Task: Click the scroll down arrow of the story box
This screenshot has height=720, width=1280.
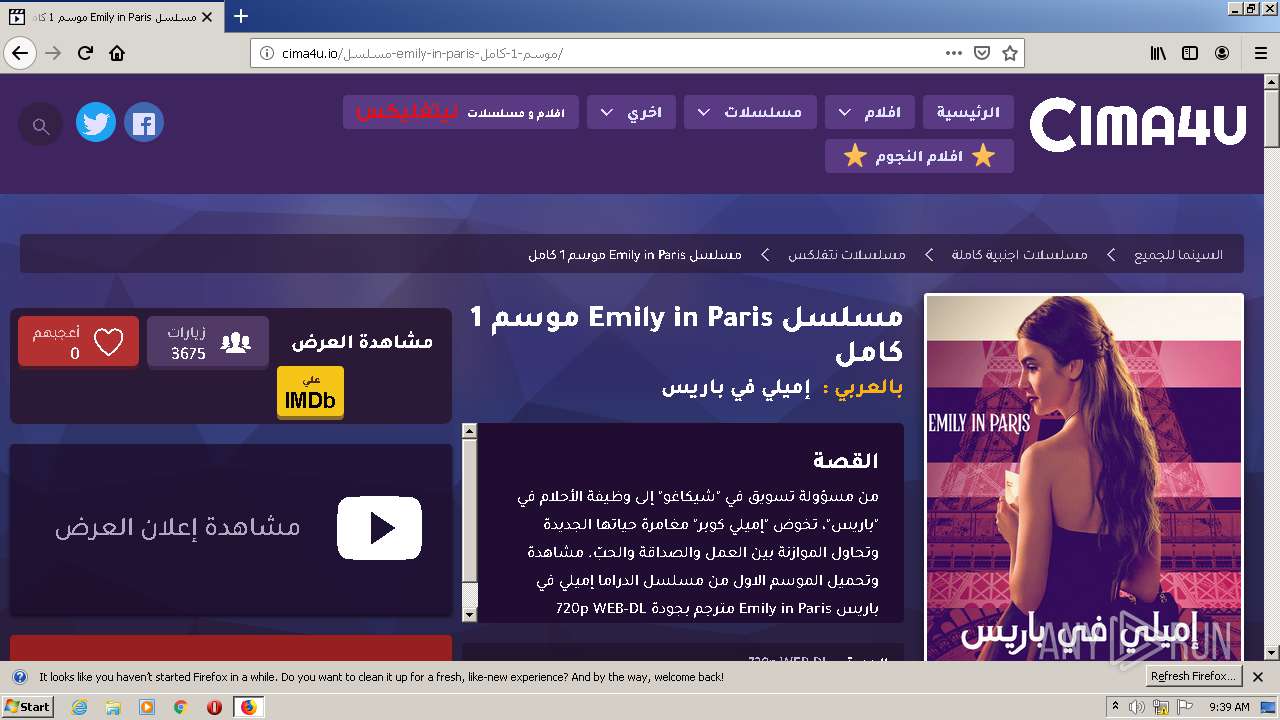Action: click(469, 615)
